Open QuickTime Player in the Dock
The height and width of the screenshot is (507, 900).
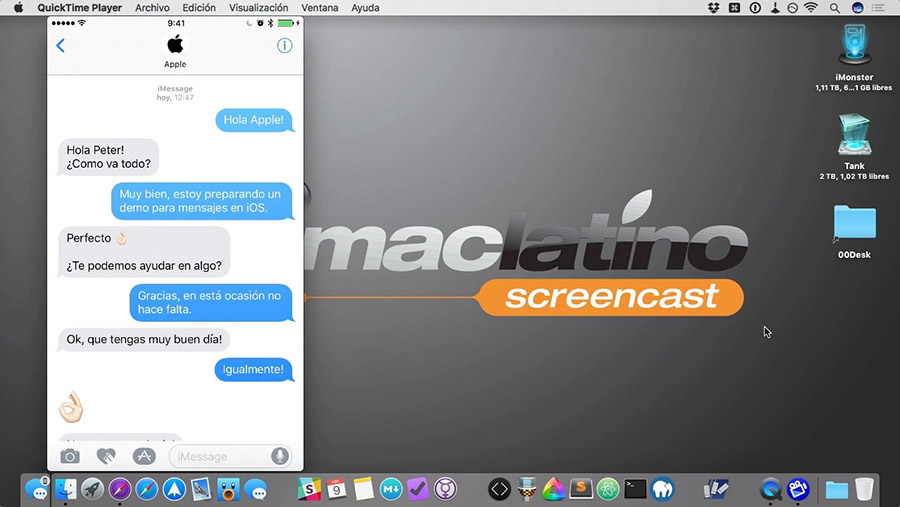point(770,490)
